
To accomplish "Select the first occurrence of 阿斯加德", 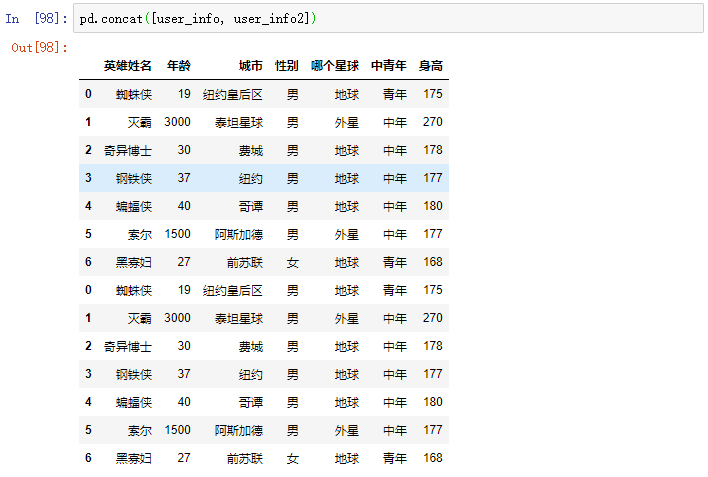I will [x=238, y=234].
